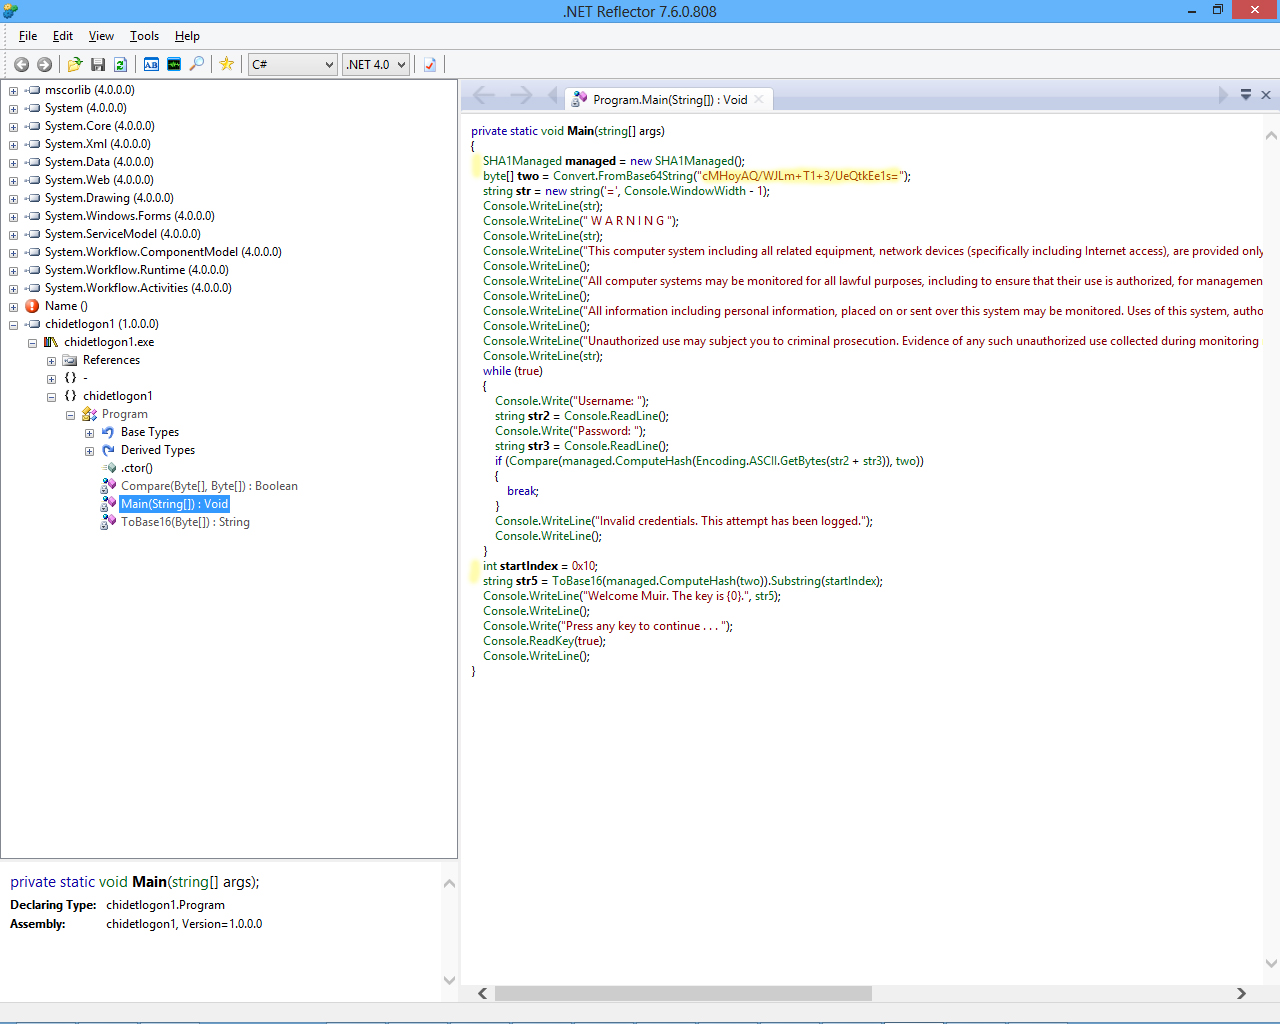Open the View menu
The height and width of the screenshot is (1024, 1280).
click(x=101, y=36)
